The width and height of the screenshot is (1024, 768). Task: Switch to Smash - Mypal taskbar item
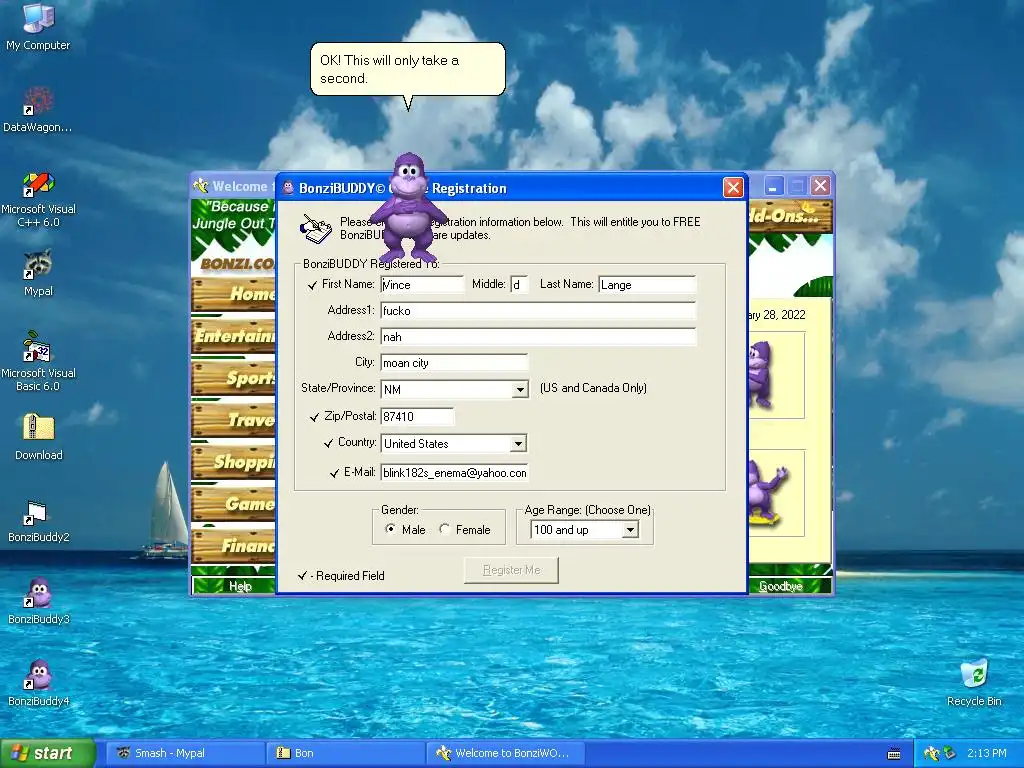point(184,754)
